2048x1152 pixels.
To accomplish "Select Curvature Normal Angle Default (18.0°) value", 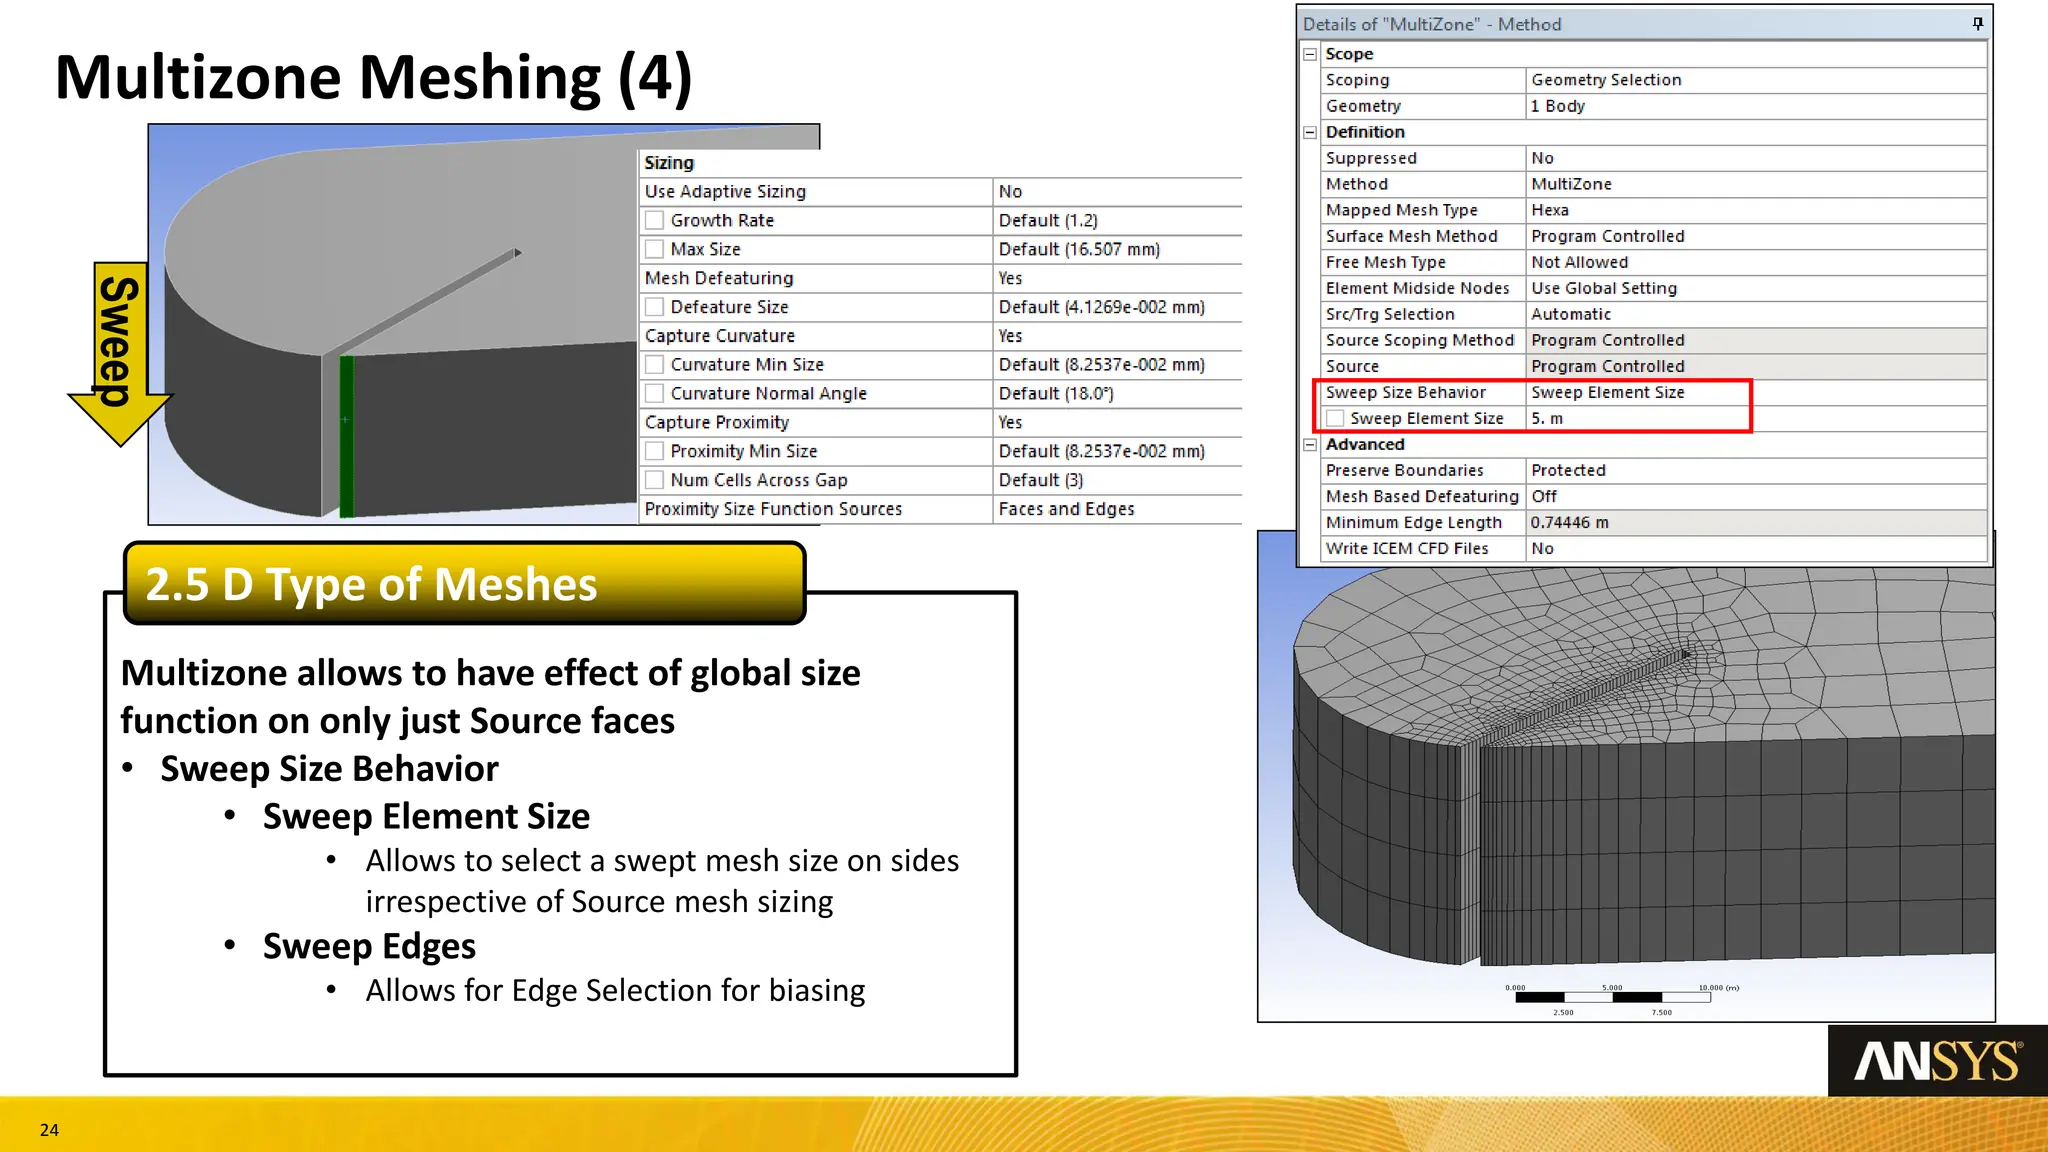I will pyautogui.click(x=1117, y=394).
